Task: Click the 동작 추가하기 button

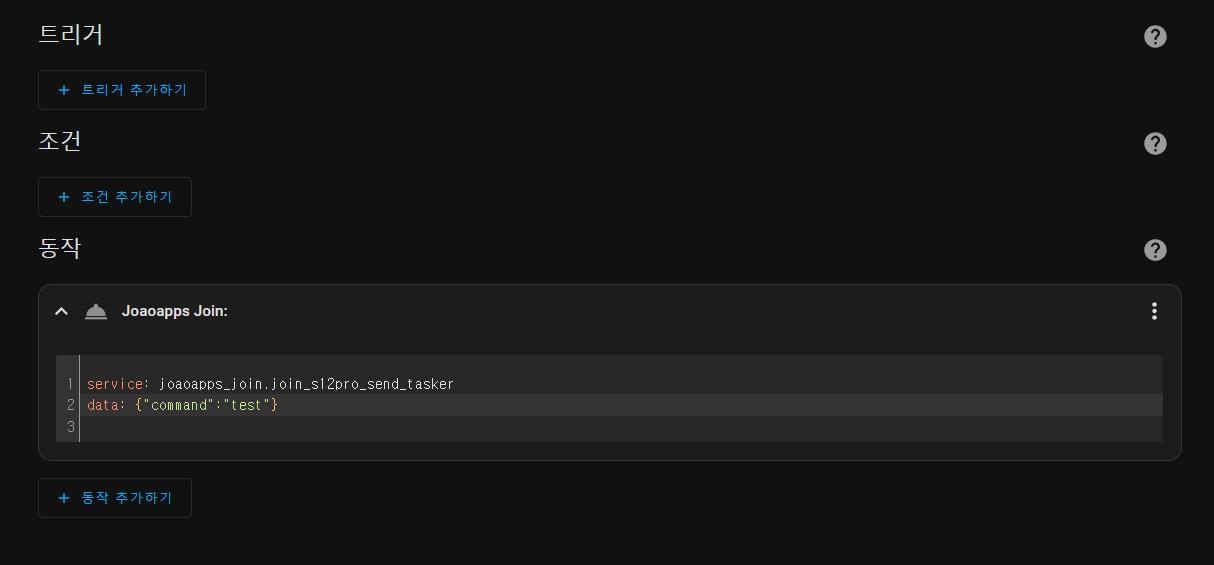Action: 115,498
